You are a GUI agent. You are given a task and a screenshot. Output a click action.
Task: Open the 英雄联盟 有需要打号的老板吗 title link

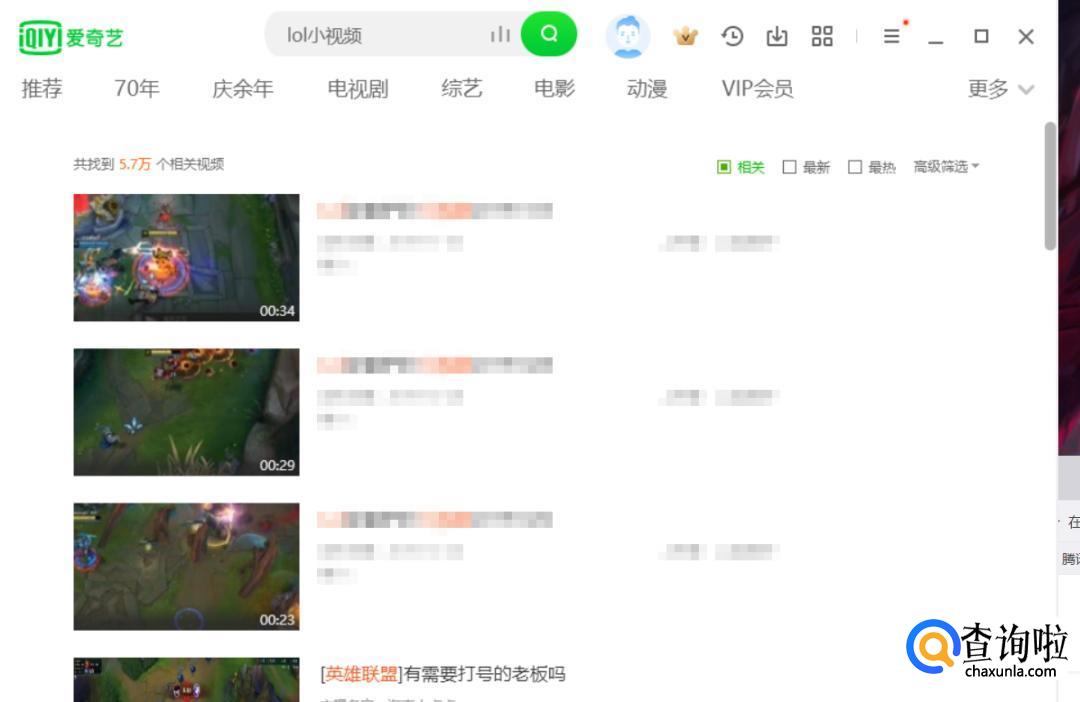[443, 674]
